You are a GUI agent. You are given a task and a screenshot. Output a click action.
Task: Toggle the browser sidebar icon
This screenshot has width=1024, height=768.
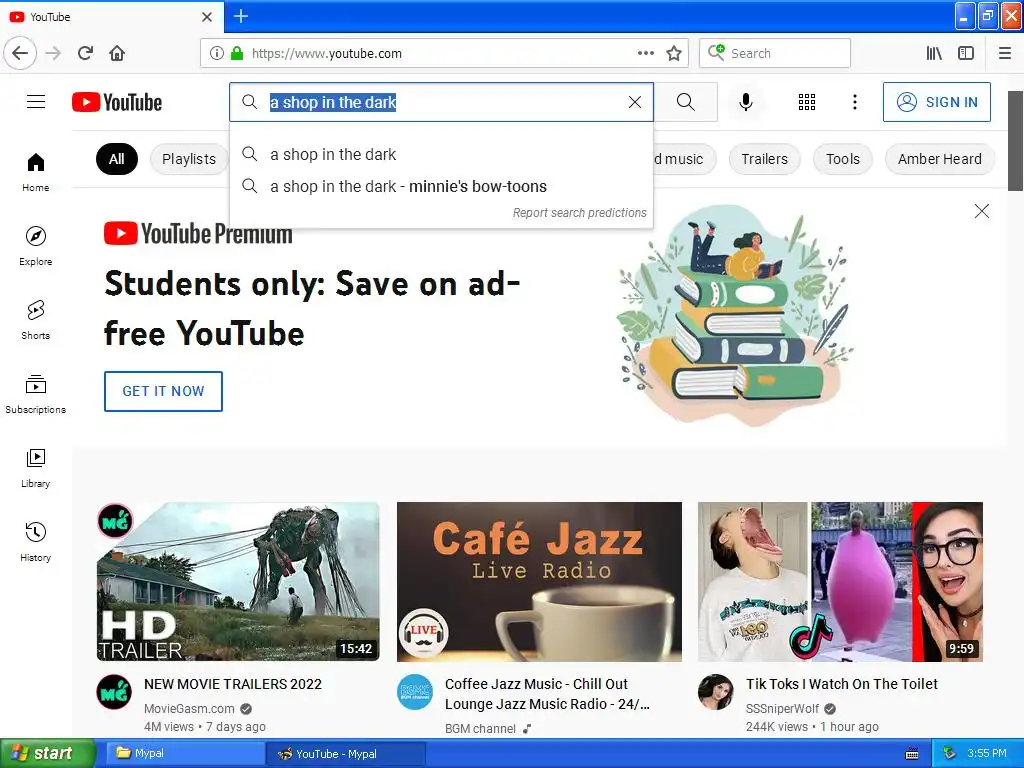pos(966,53)
